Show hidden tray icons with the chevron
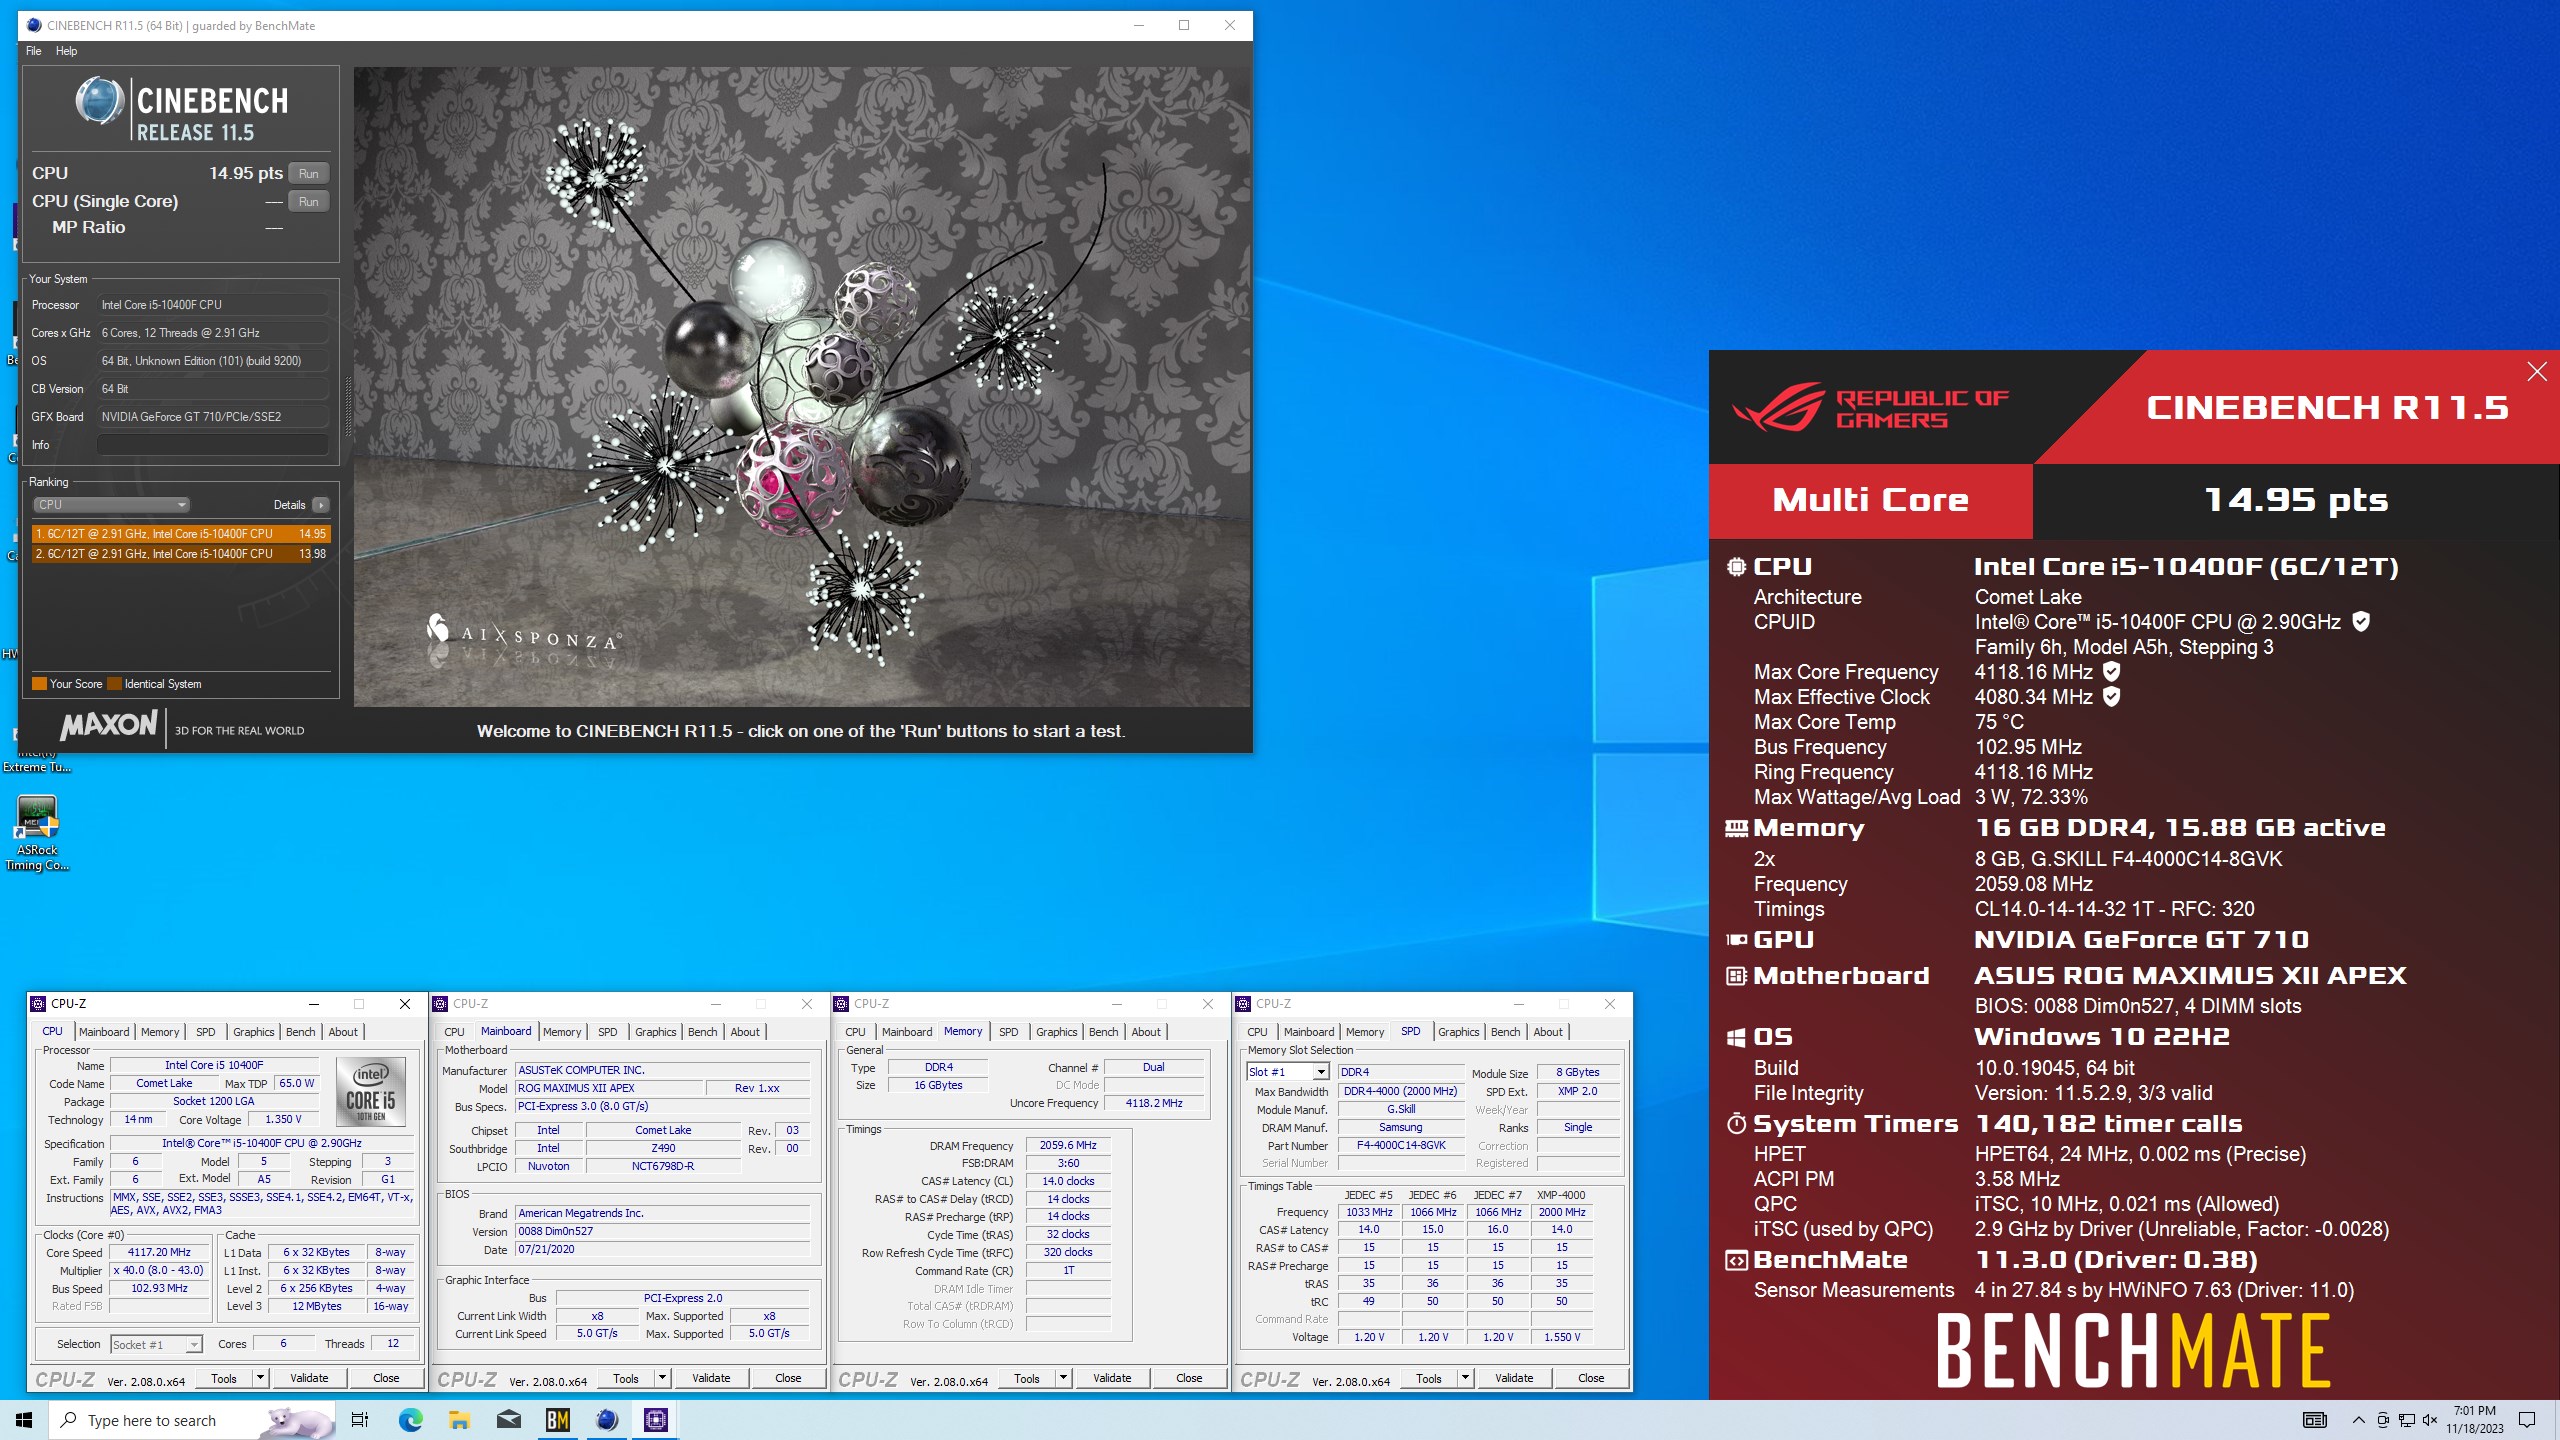This screenshot has width=2560, height=1440. [x=2358, y=1420]
